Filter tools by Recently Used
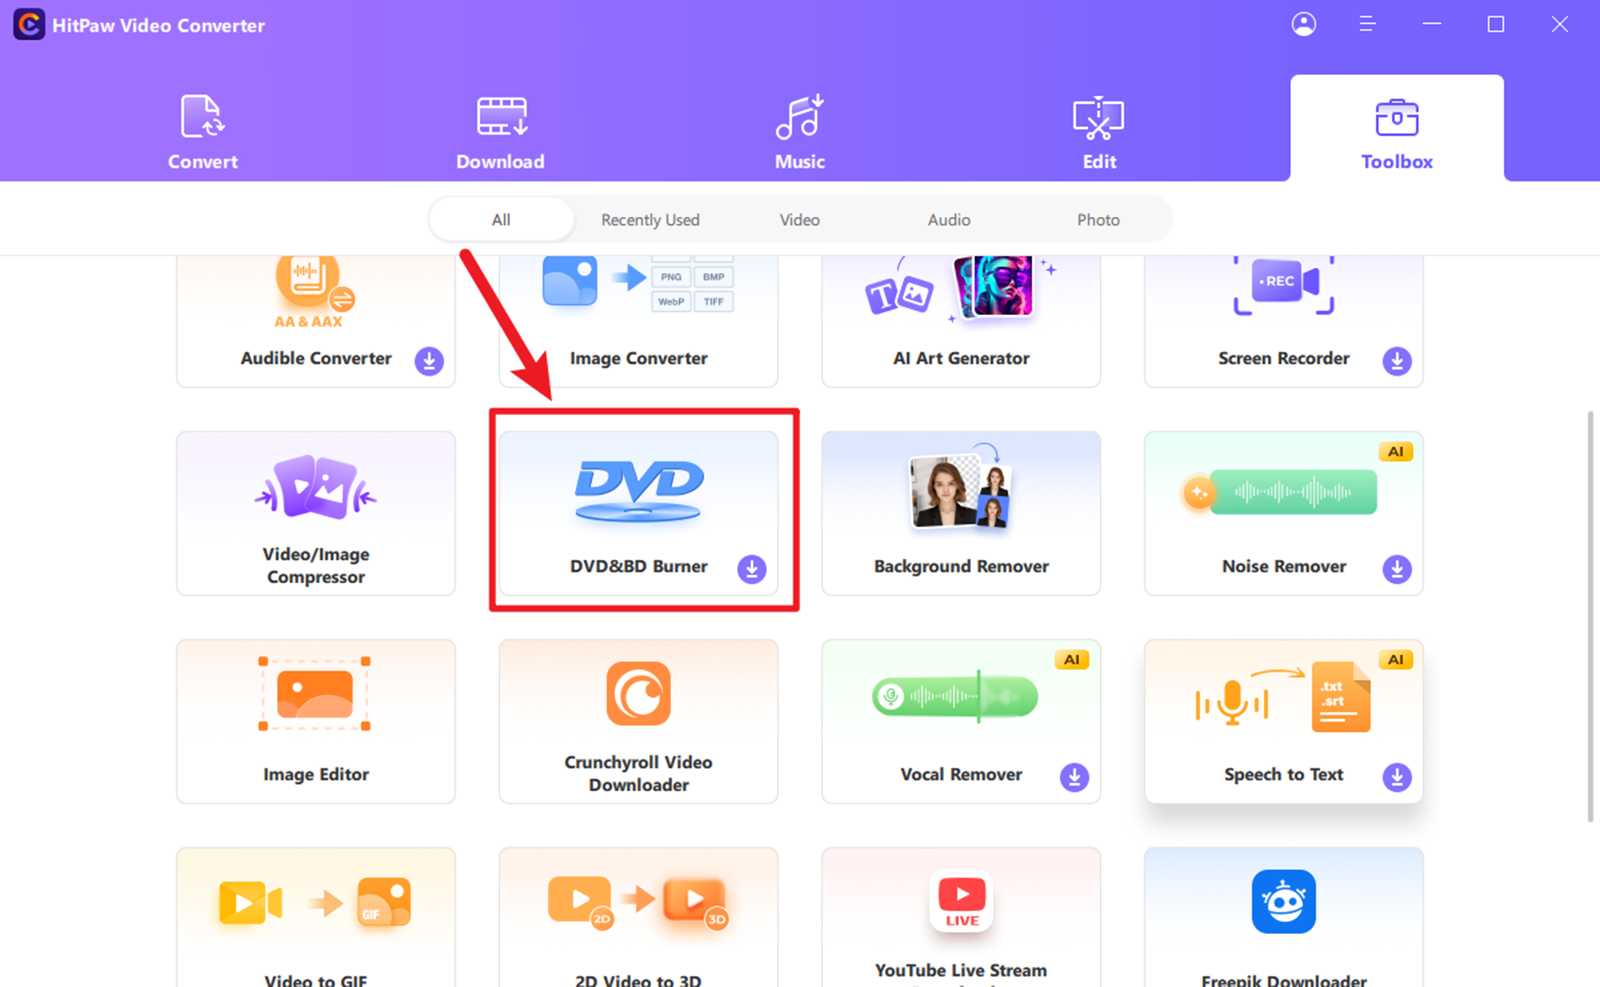This screenshot has height=987, width=1600. click(650, 219)
